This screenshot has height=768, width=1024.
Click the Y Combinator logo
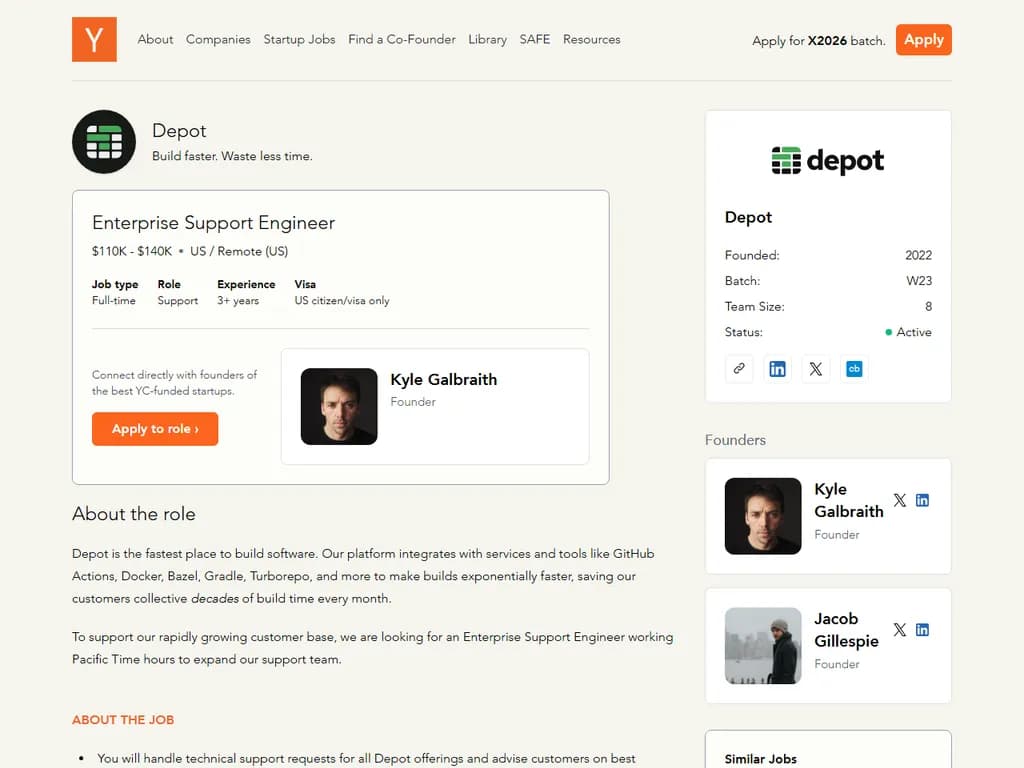[94, 40]
